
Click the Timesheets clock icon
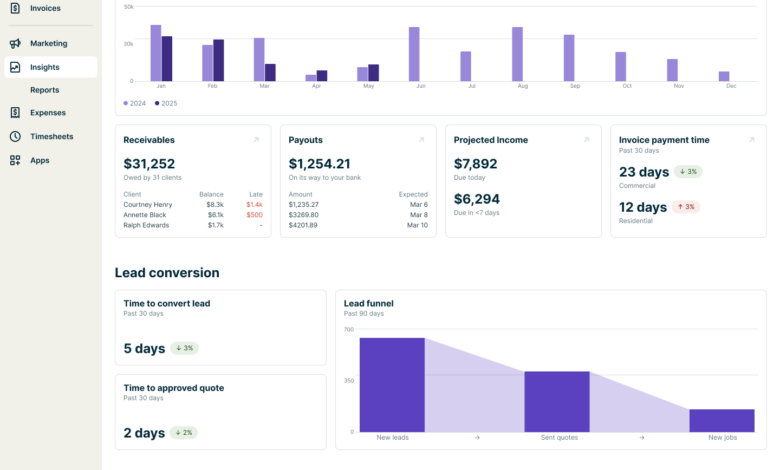click(15, 137)
